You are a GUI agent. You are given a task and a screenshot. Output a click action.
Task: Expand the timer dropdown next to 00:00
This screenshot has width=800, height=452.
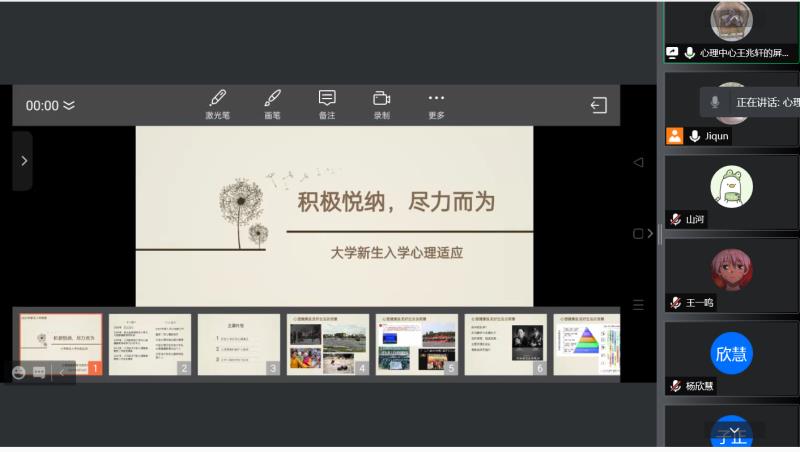point(69,105)
